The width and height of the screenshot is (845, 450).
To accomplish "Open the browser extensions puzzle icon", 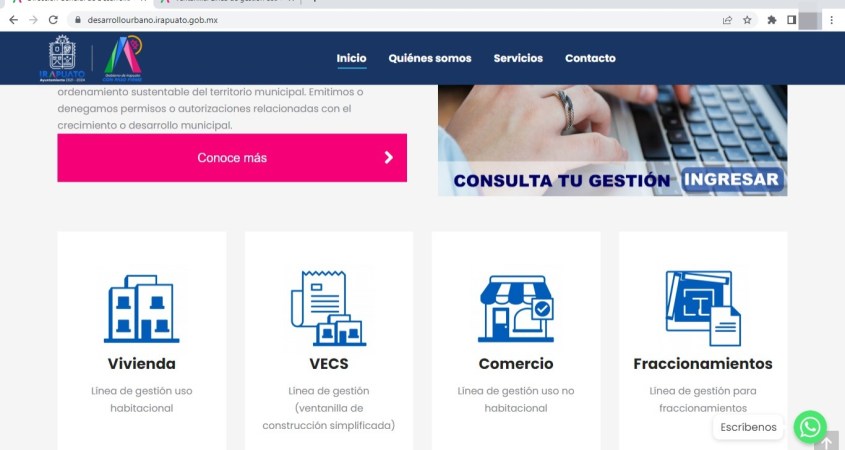I will click(772, 20).
